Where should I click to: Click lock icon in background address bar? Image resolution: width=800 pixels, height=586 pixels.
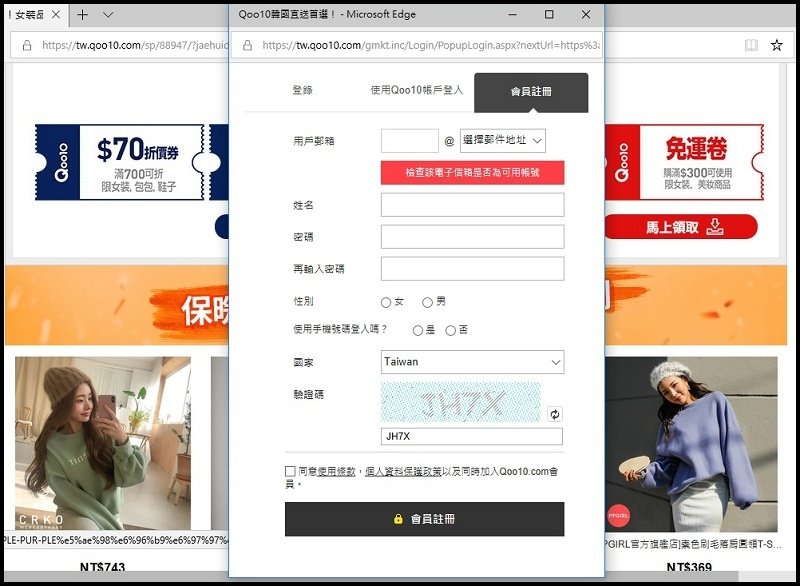(27, 45)
